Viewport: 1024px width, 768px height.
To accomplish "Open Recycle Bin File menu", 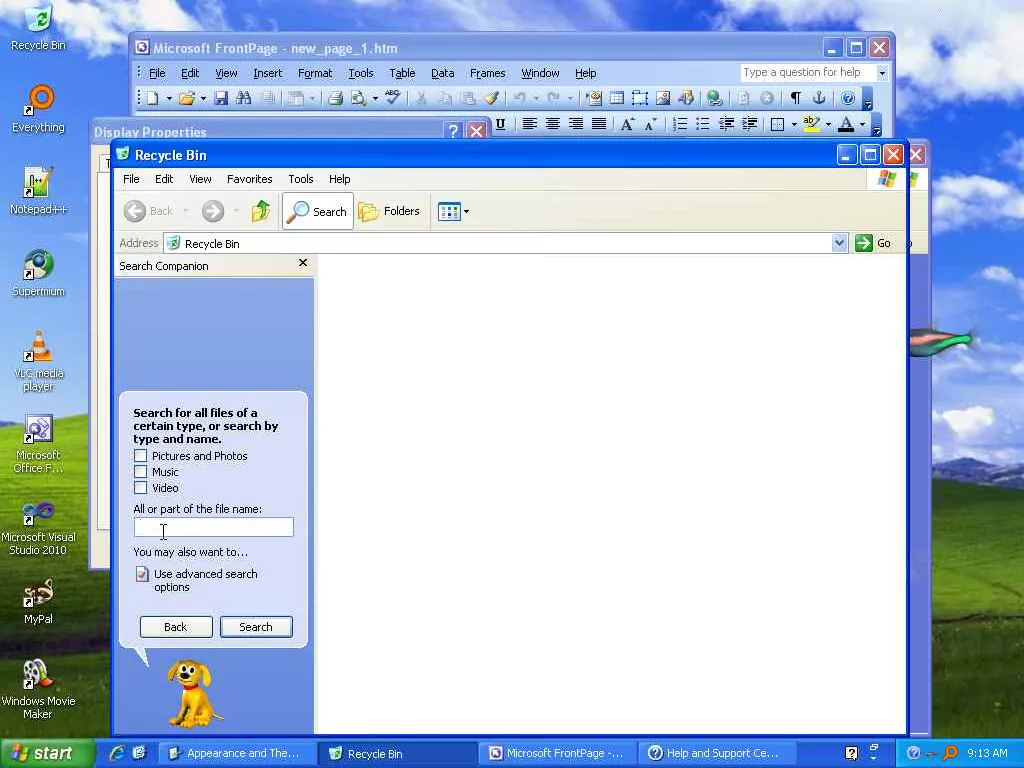I will click(131, 179).
